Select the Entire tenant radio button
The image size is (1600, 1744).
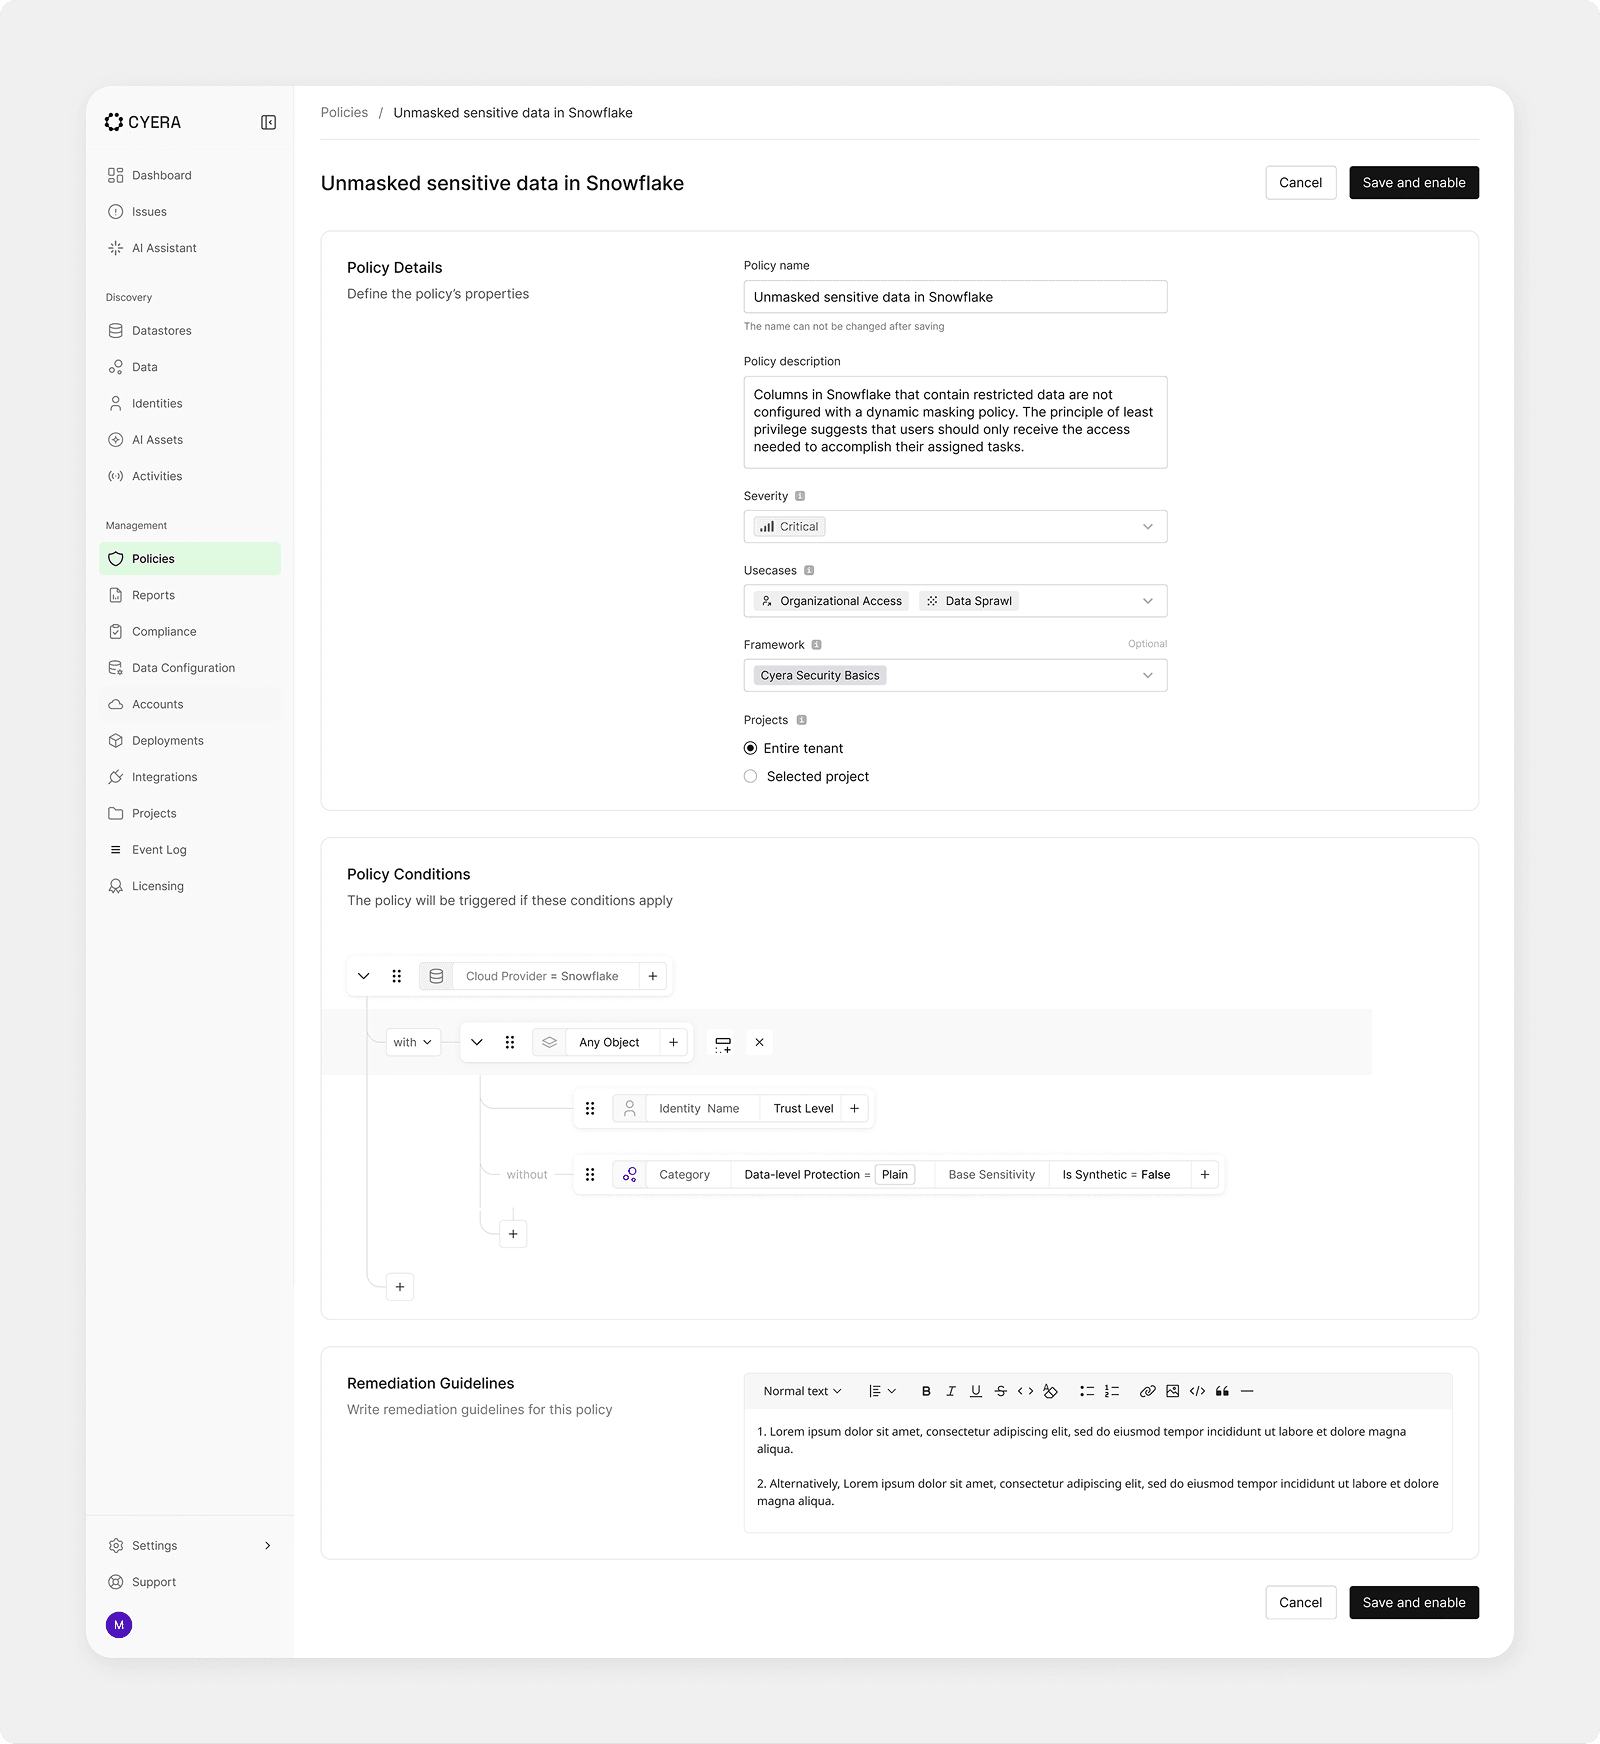750,747
